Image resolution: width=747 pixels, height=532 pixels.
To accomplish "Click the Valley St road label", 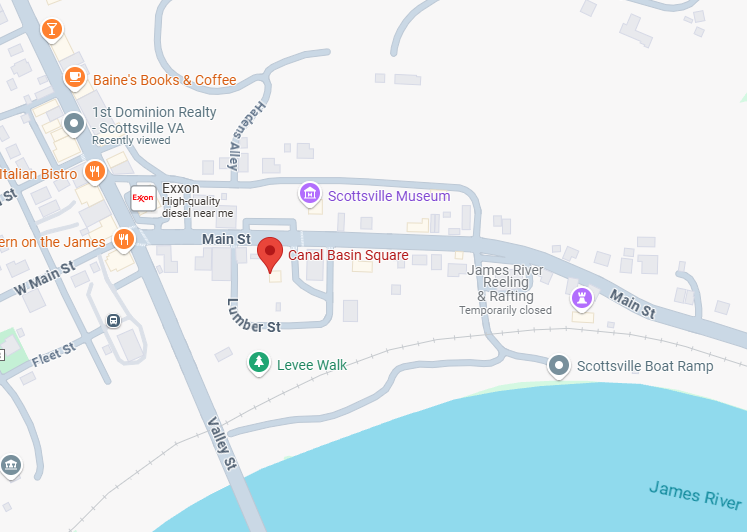I will coord(222,443).
